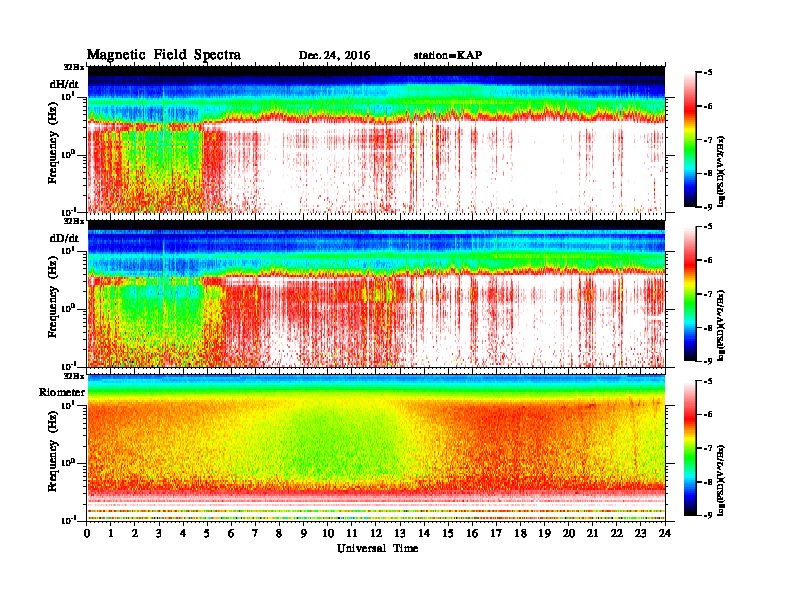This screenshot has height=612, width=792.
Task: Click hour '22' on the Universal Time axis
Action: (x=617, y=533)
